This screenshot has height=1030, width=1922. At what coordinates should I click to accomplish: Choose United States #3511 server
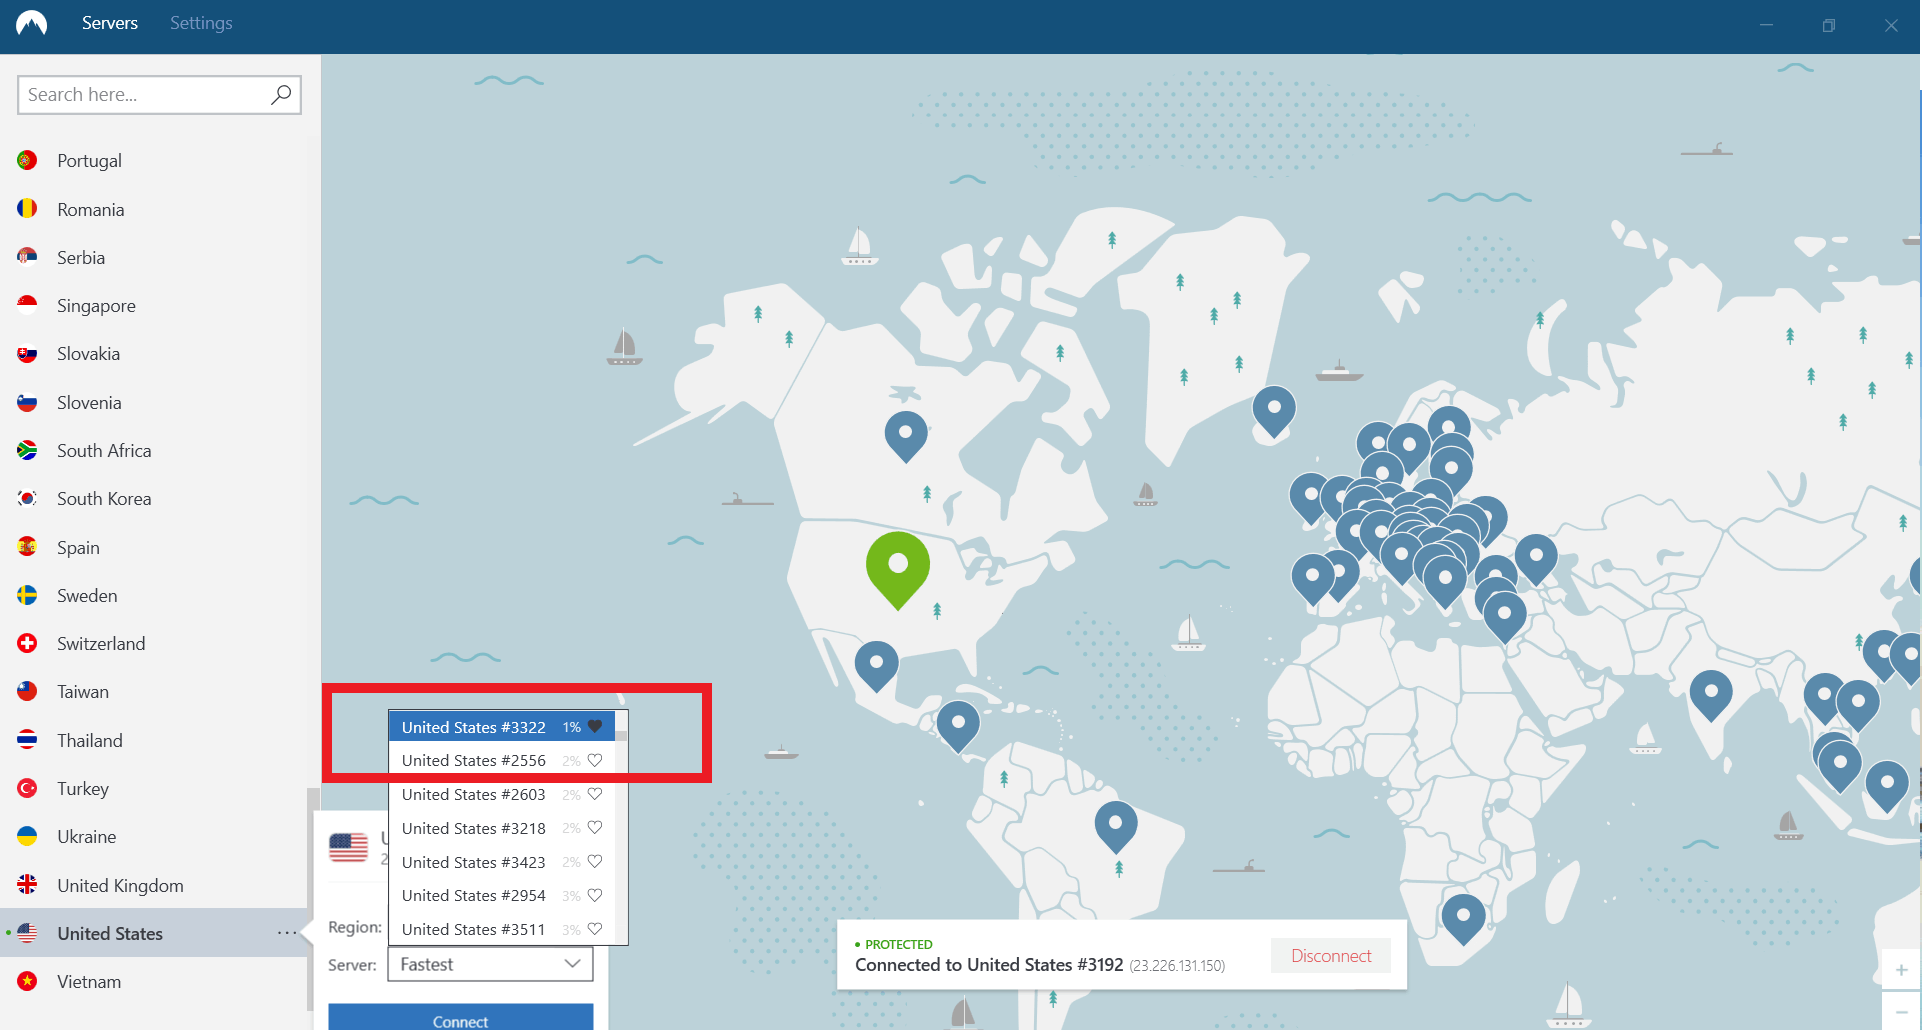tap(502, 929)
